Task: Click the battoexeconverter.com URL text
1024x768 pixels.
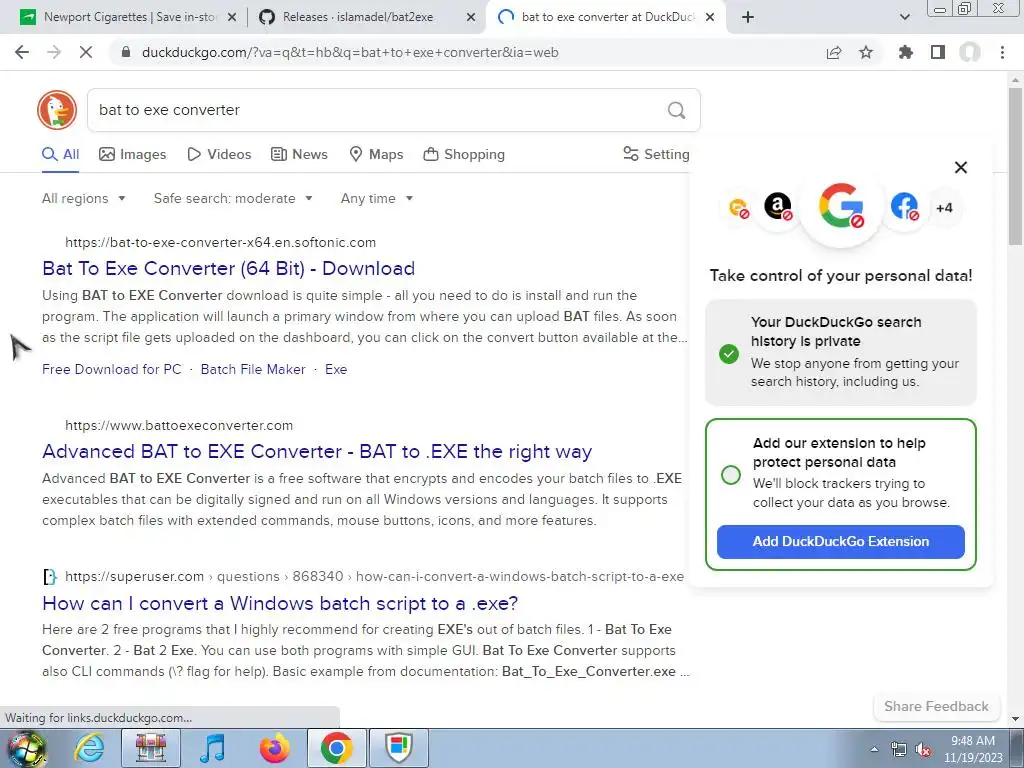Action: pyautogui.click(x=179, y=425)
